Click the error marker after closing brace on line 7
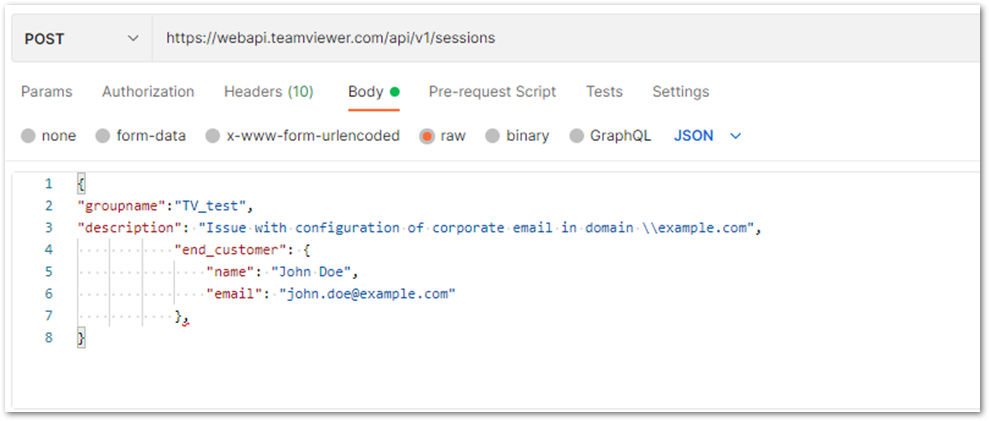Screen dimensions: 989x421 (x=185, y=324)
